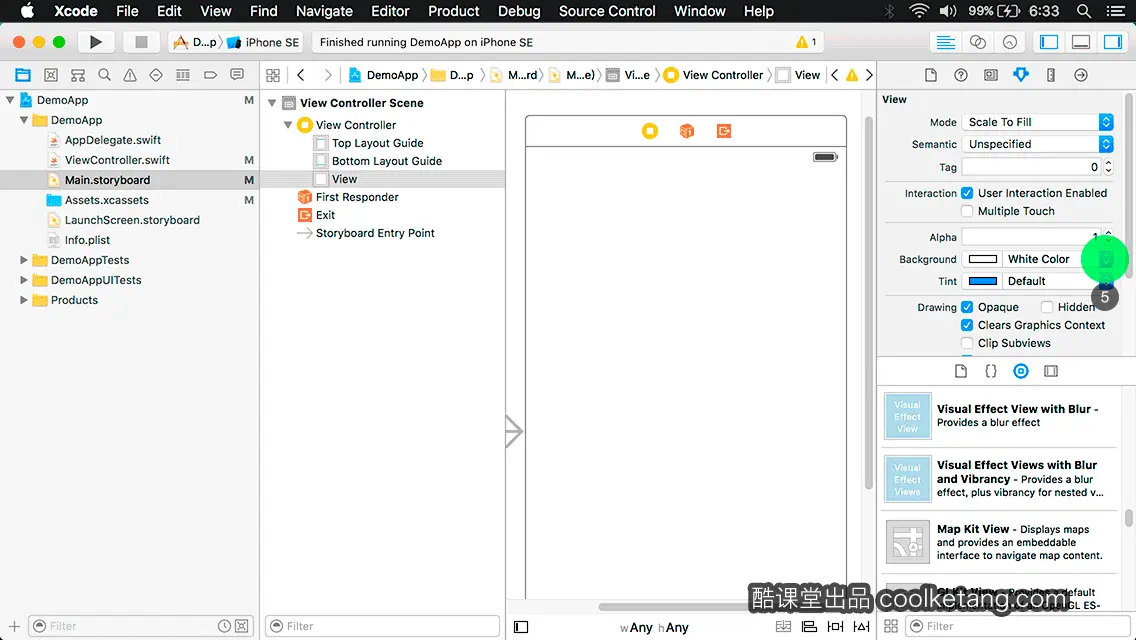Click the Tag value field
1136x640 pixels.
pyautogui.click(x=1031, y=167)
